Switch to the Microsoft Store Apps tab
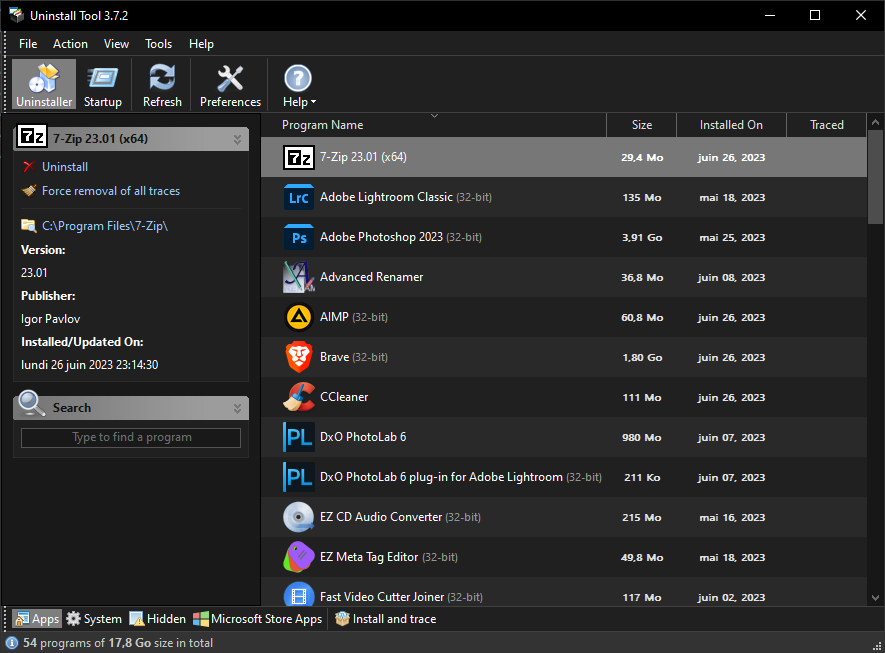Viewport: 885px width, 653px height. [257, 619]
